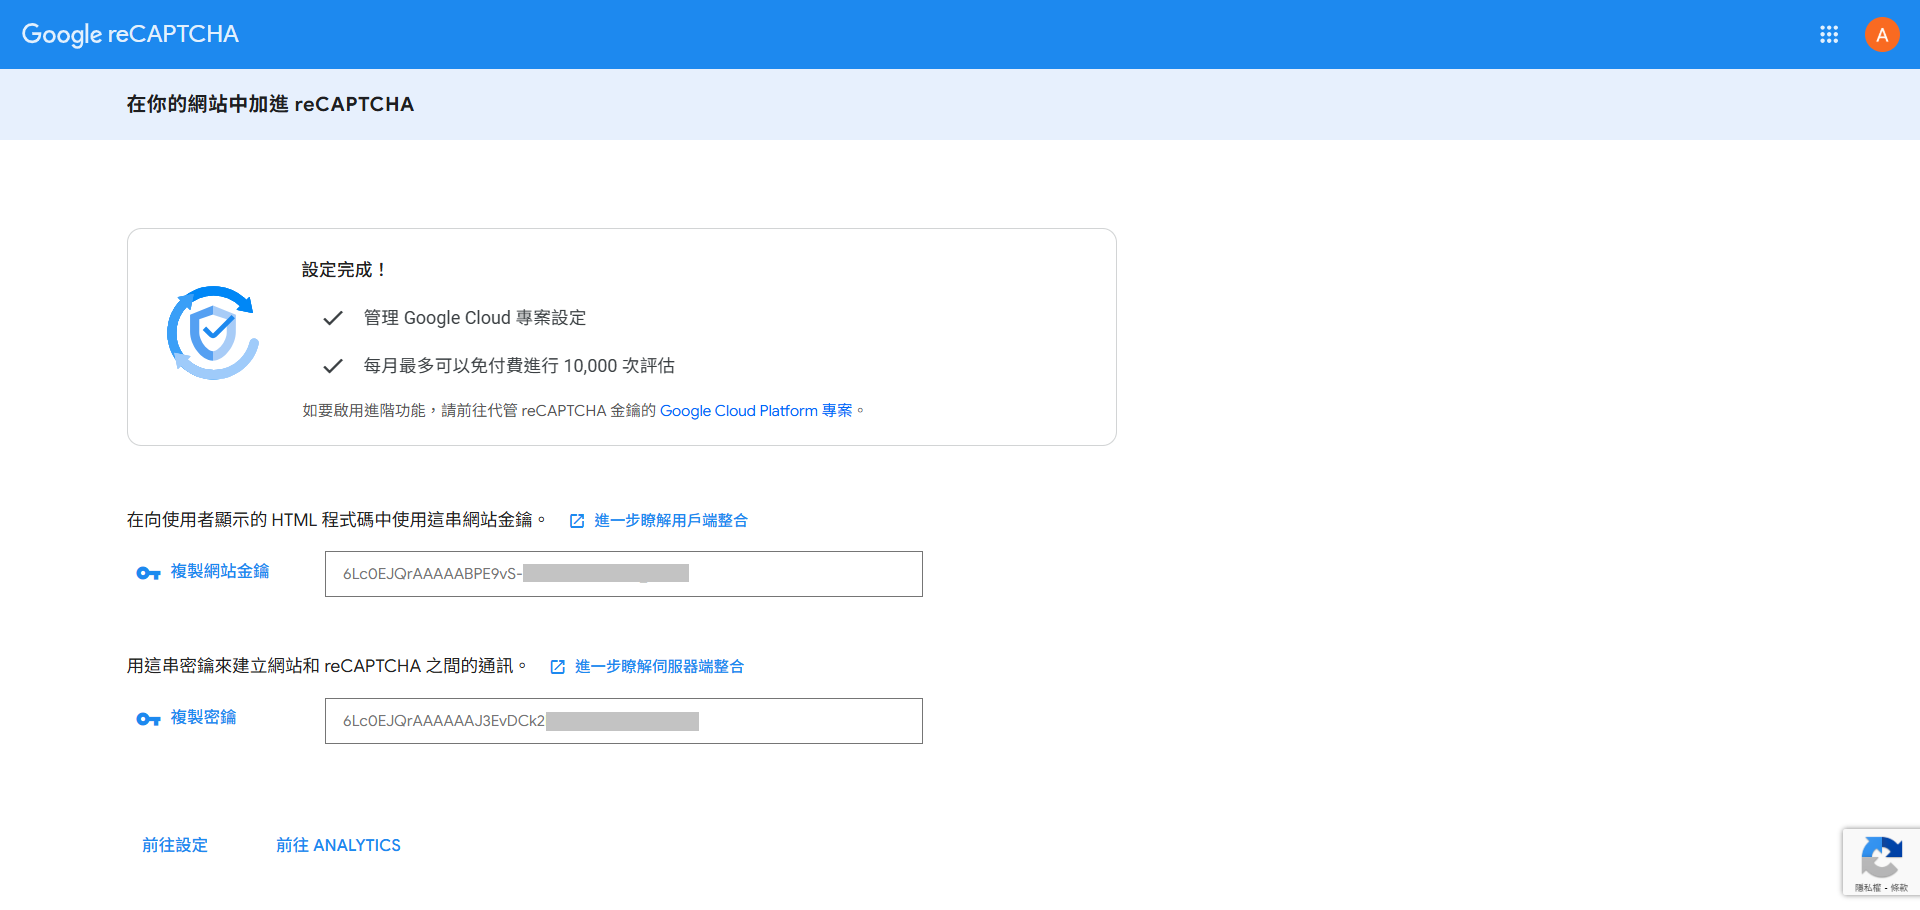Click the key icon next to 複製網站金鑰
The image size is (1920, 910).
(148, 573)
